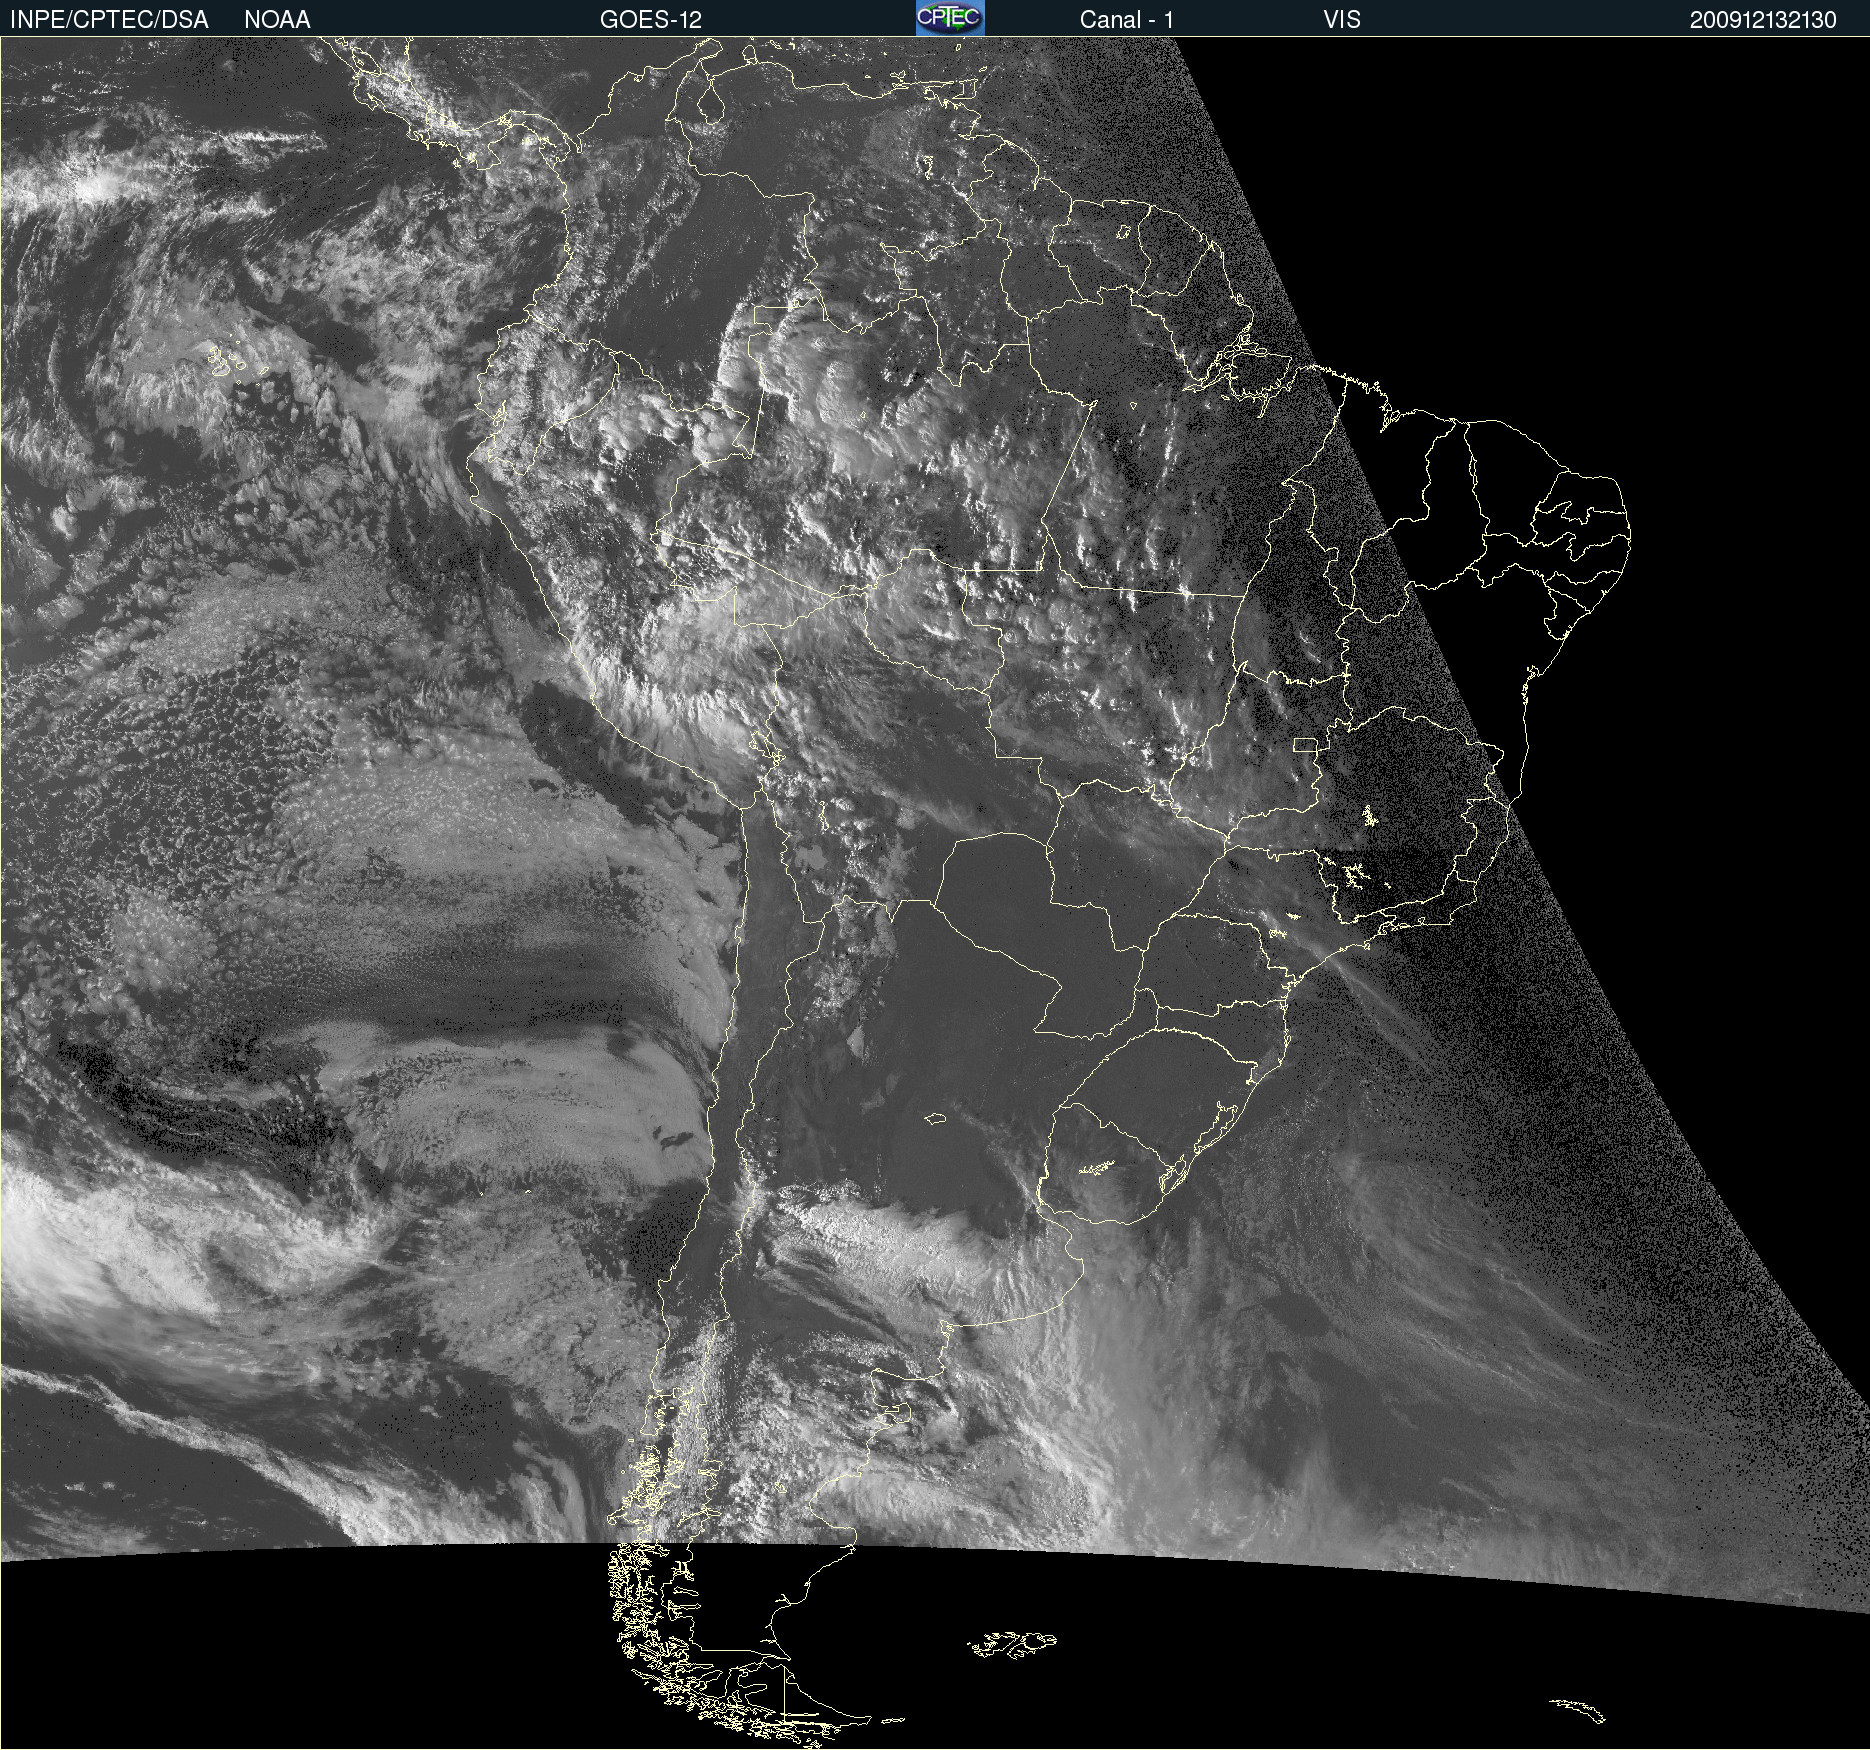Select the Canal - 1 label
Viewport: 1870px width, 1750px height.
[1127, 20]
